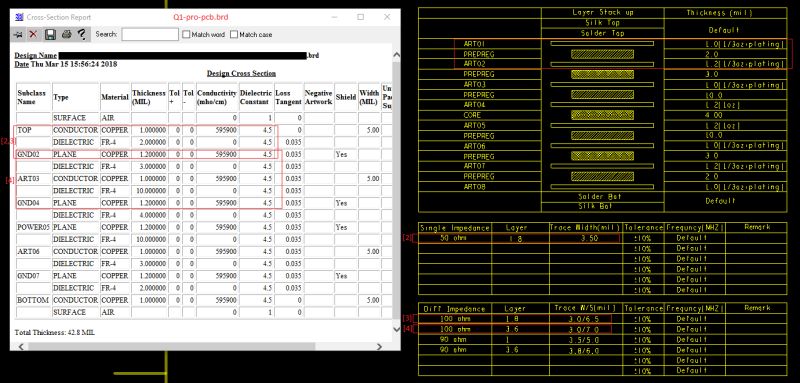Click 'ART08' layer label on canvas
Viewport: 800px width, 383px height.
(474, 187)
